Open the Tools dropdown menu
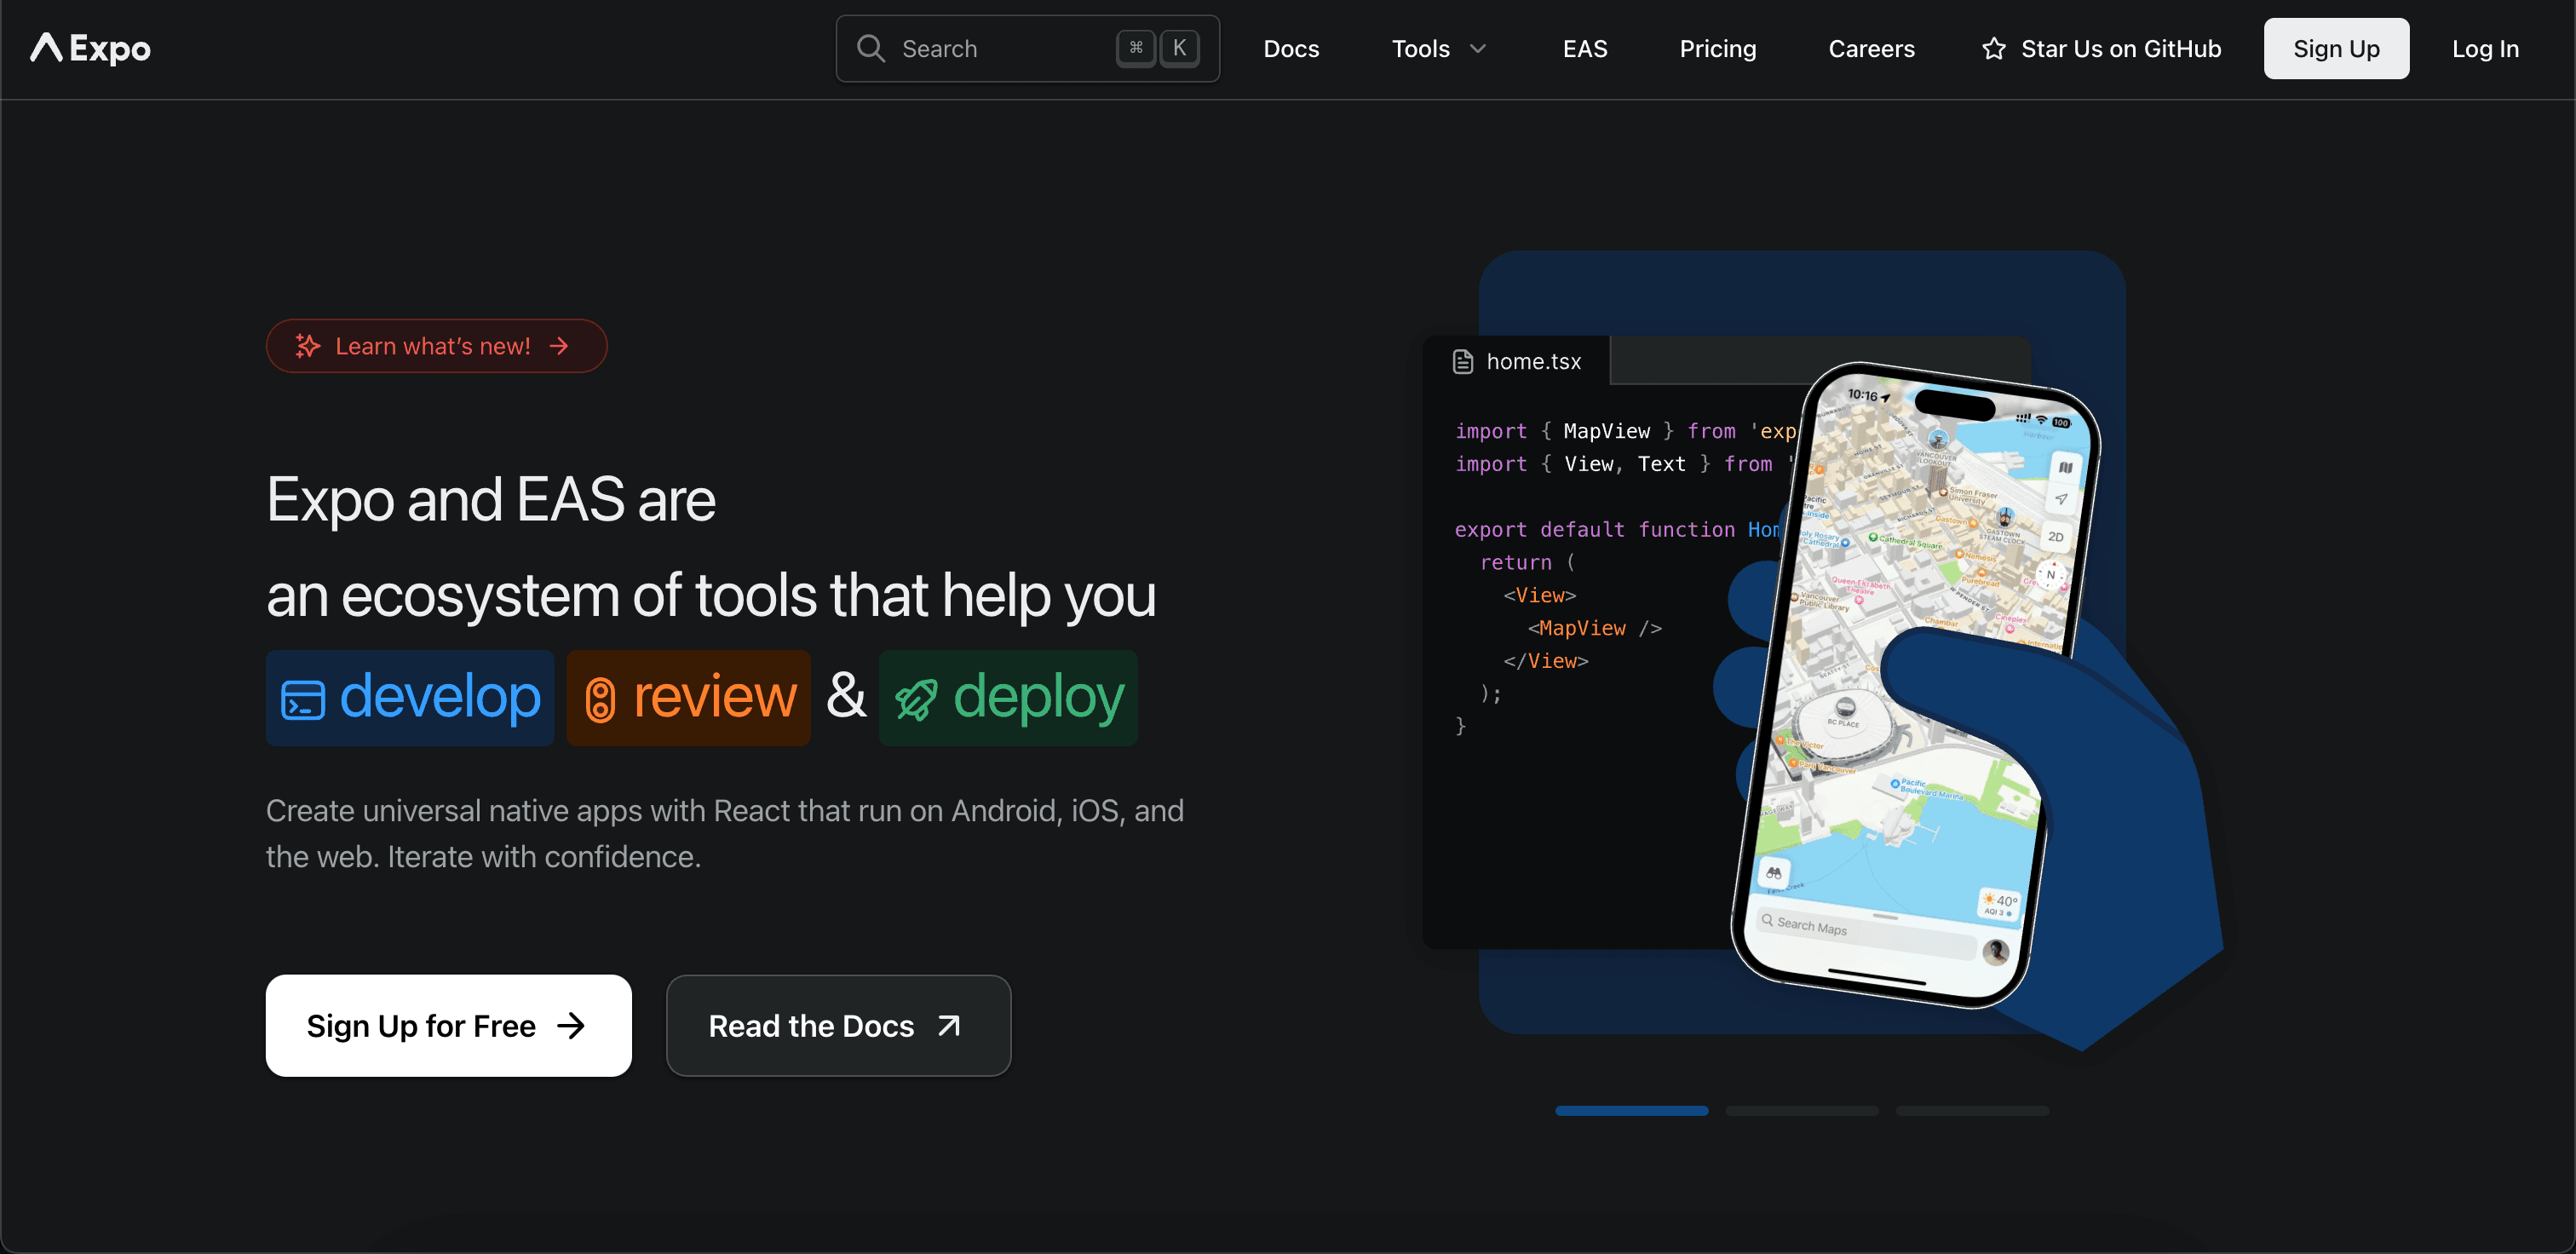 pyautogui.click(x=1437, y=48)
